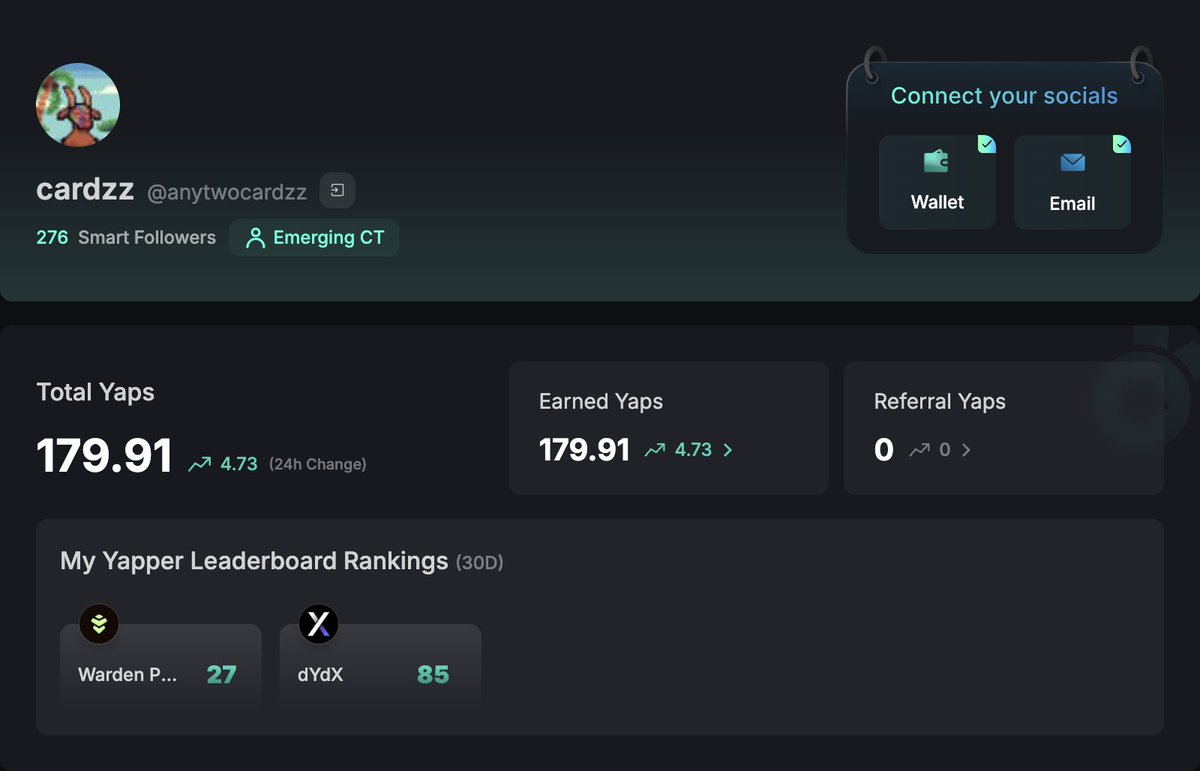Click the Total Yaps 179.91 value
The image size is (1200, 771).
(x=105, y=456)
